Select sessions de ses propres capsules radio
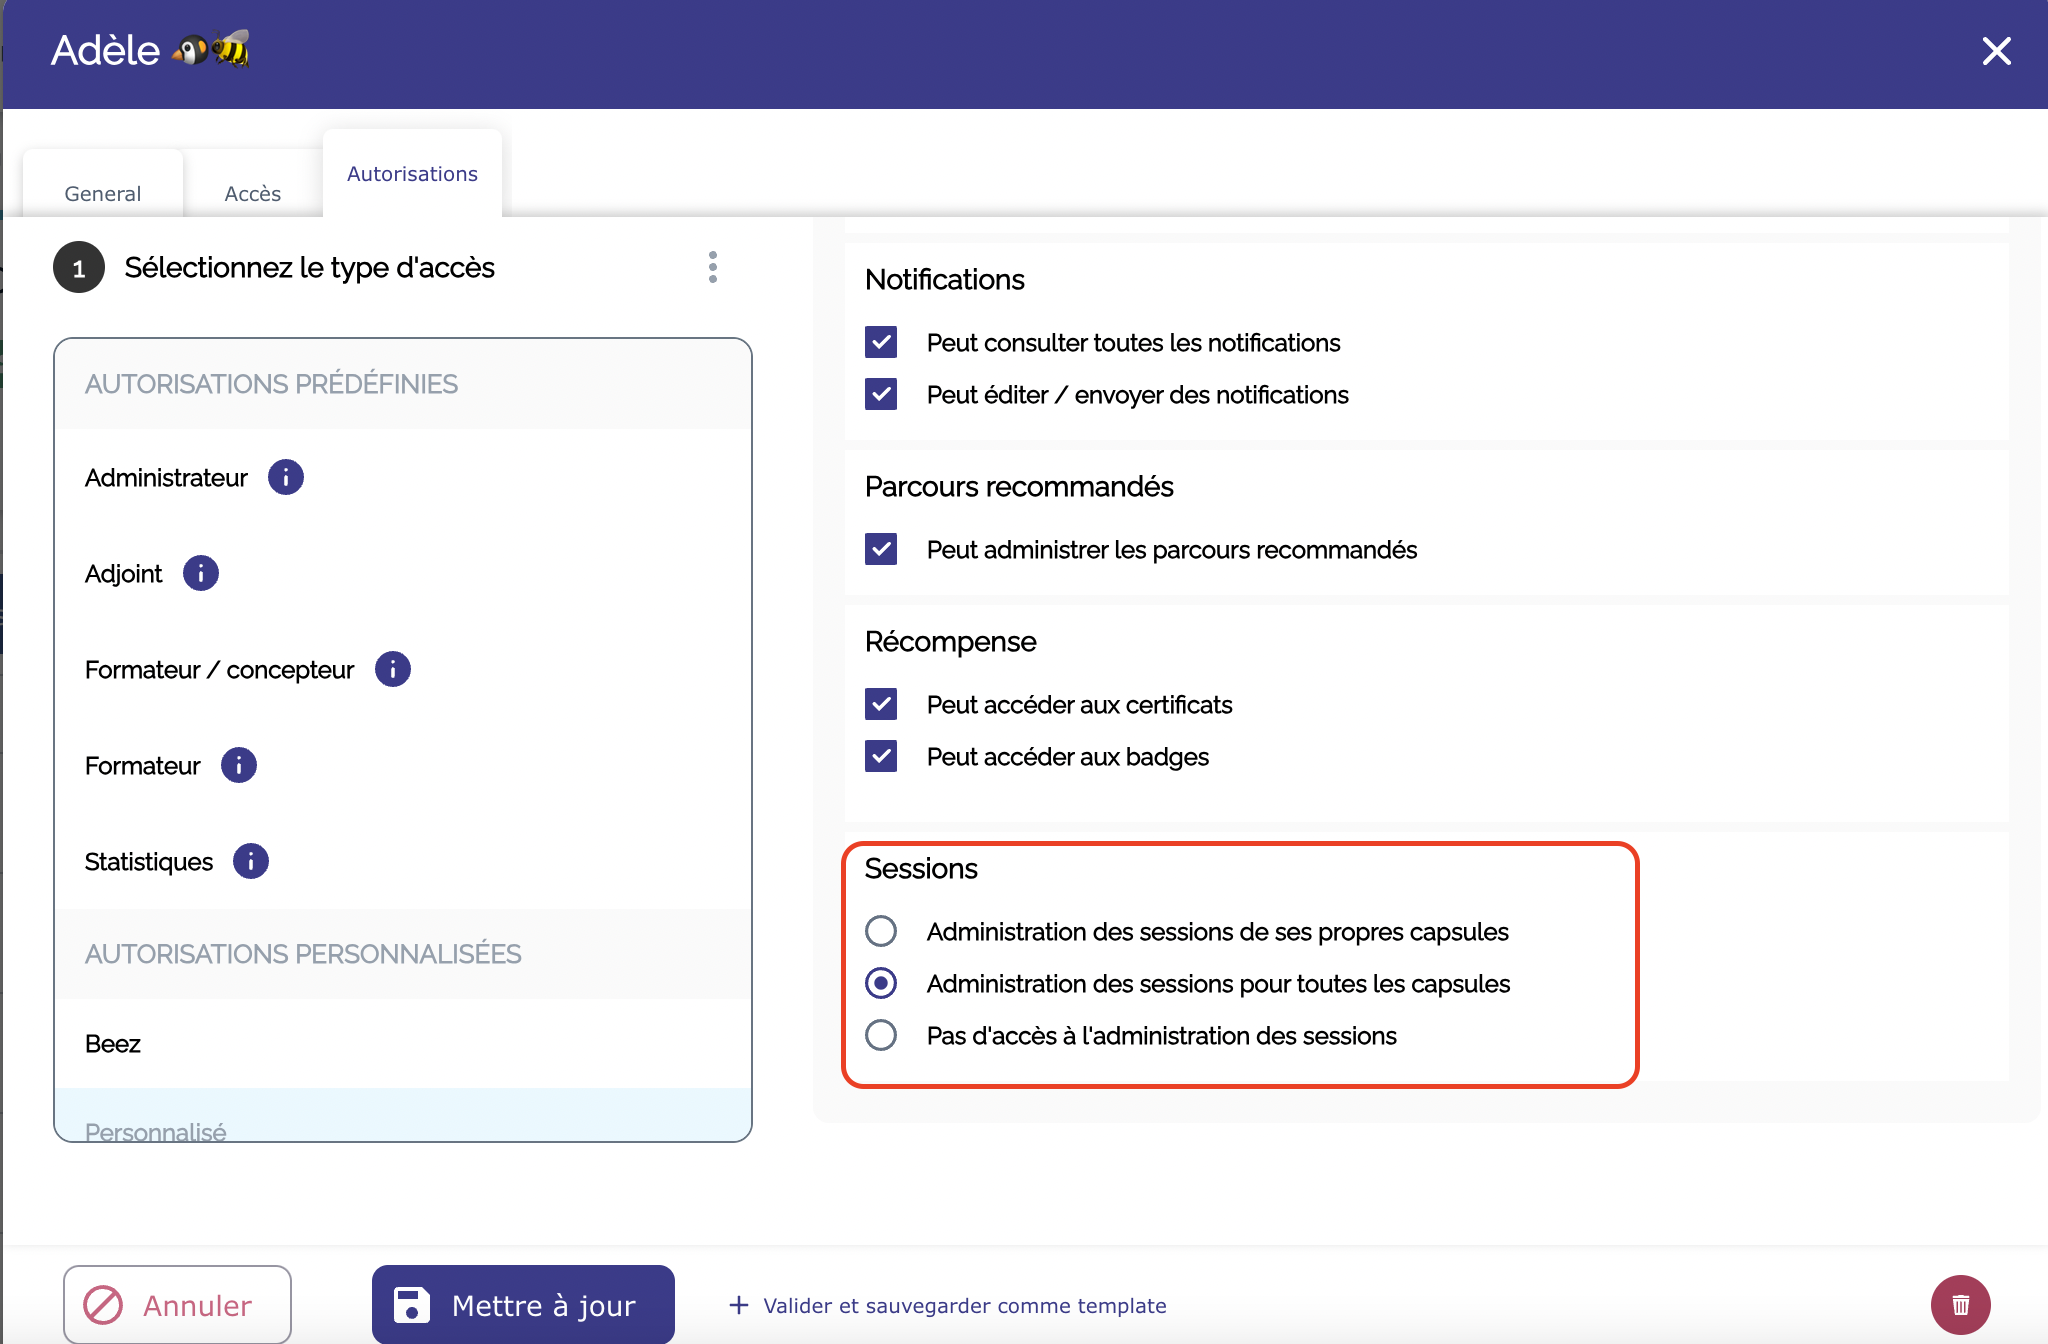 881,932
